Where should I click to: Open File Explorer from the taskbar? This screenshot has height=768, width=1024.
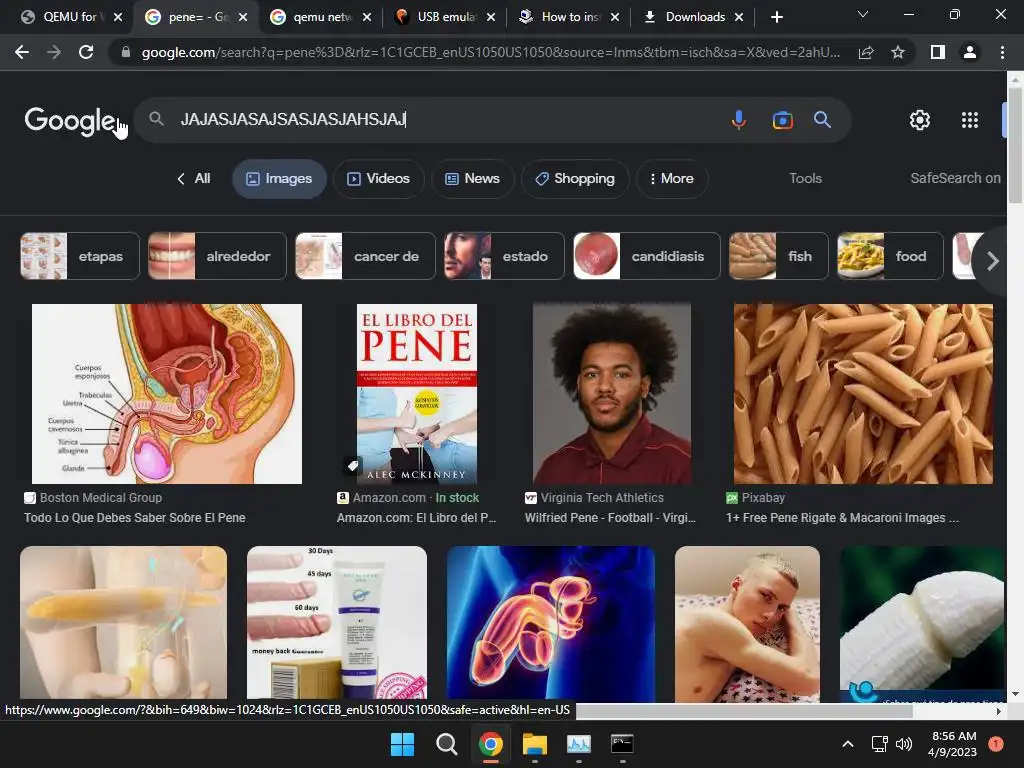pyautogui.click(x=534, y=744)
